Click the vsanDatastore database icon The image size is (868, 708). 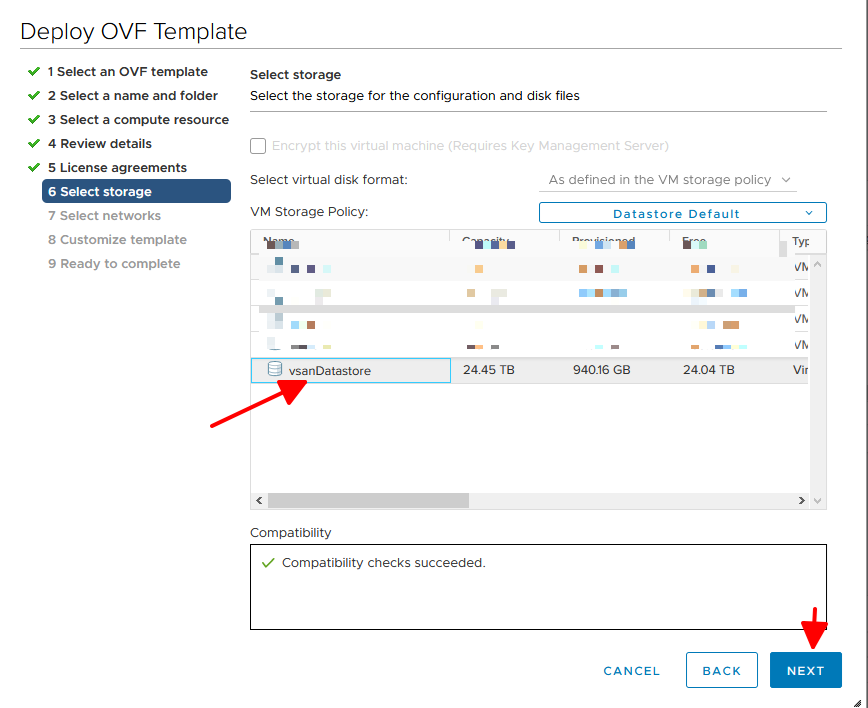pyautogui.click(x=274, y=370)
